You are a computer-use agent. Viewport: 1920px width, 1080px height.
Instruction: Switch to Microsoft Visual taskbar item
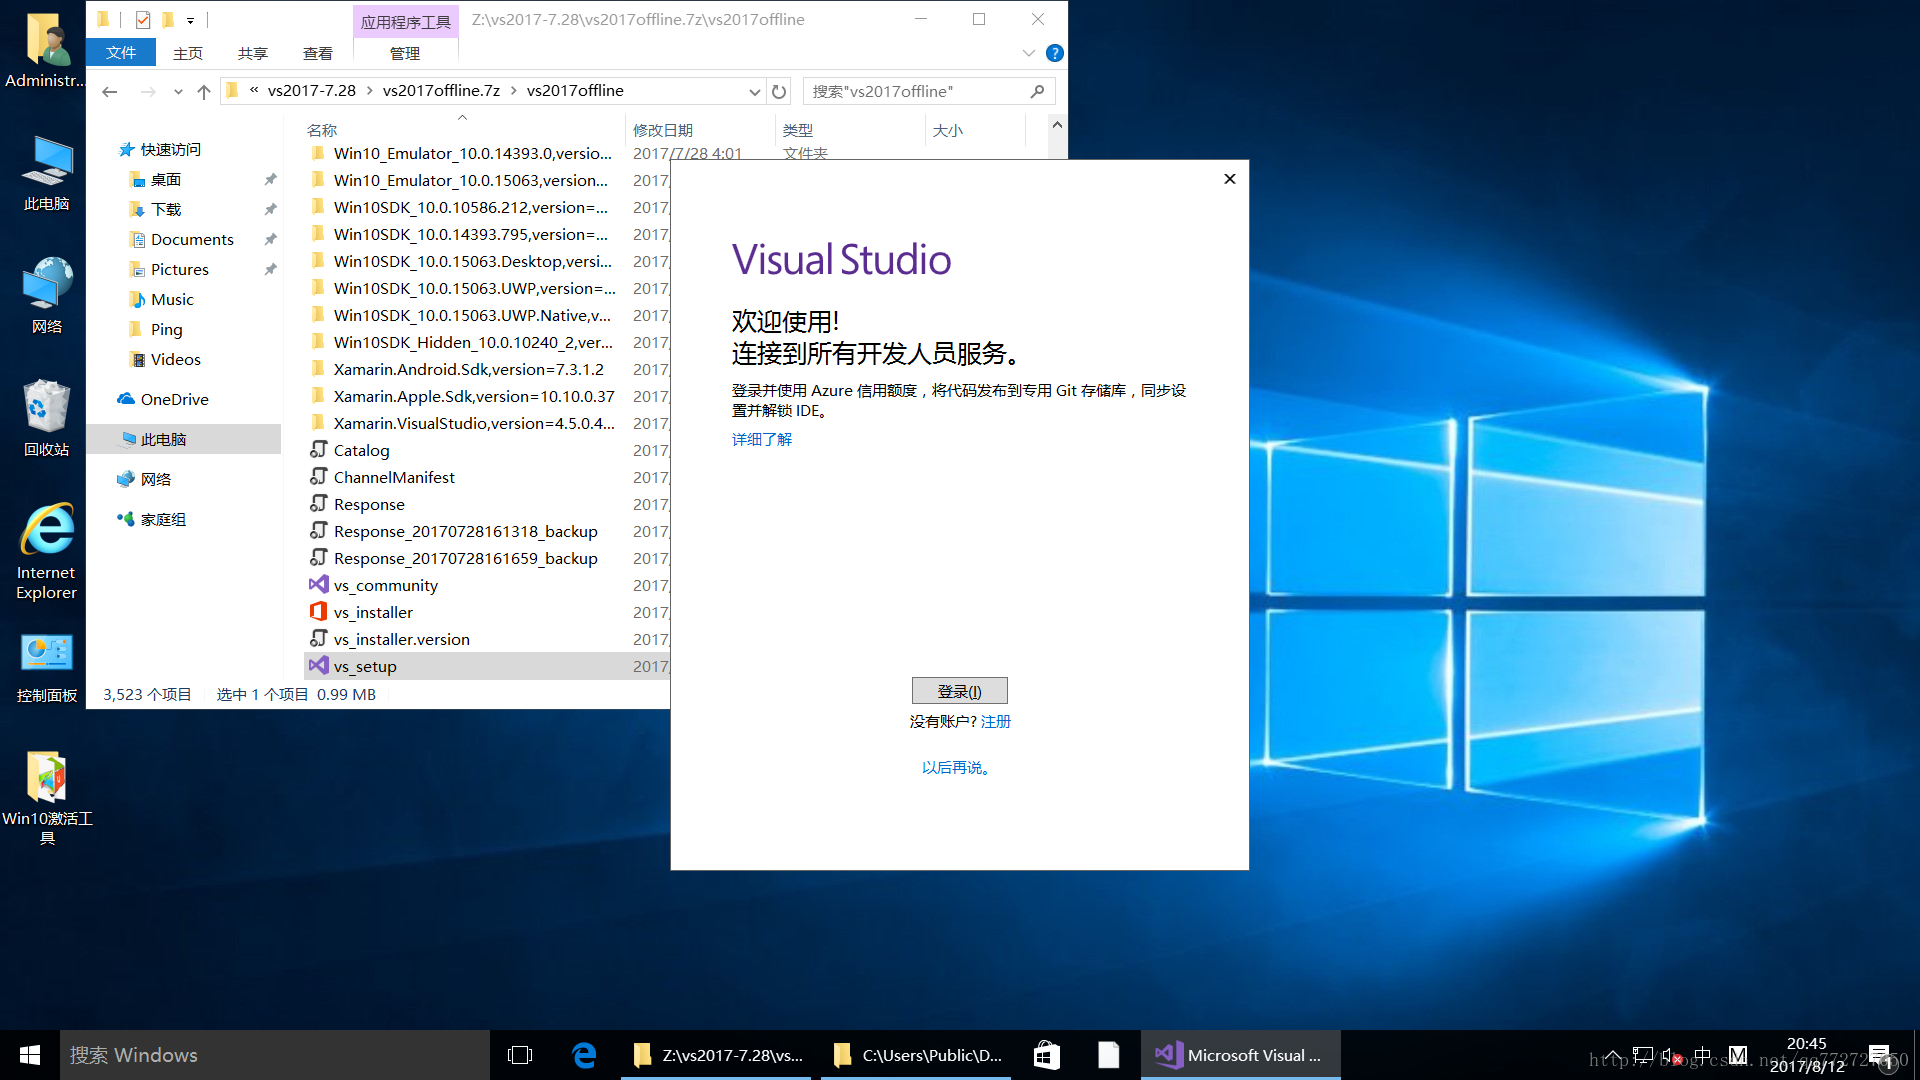point(1240,1055)
